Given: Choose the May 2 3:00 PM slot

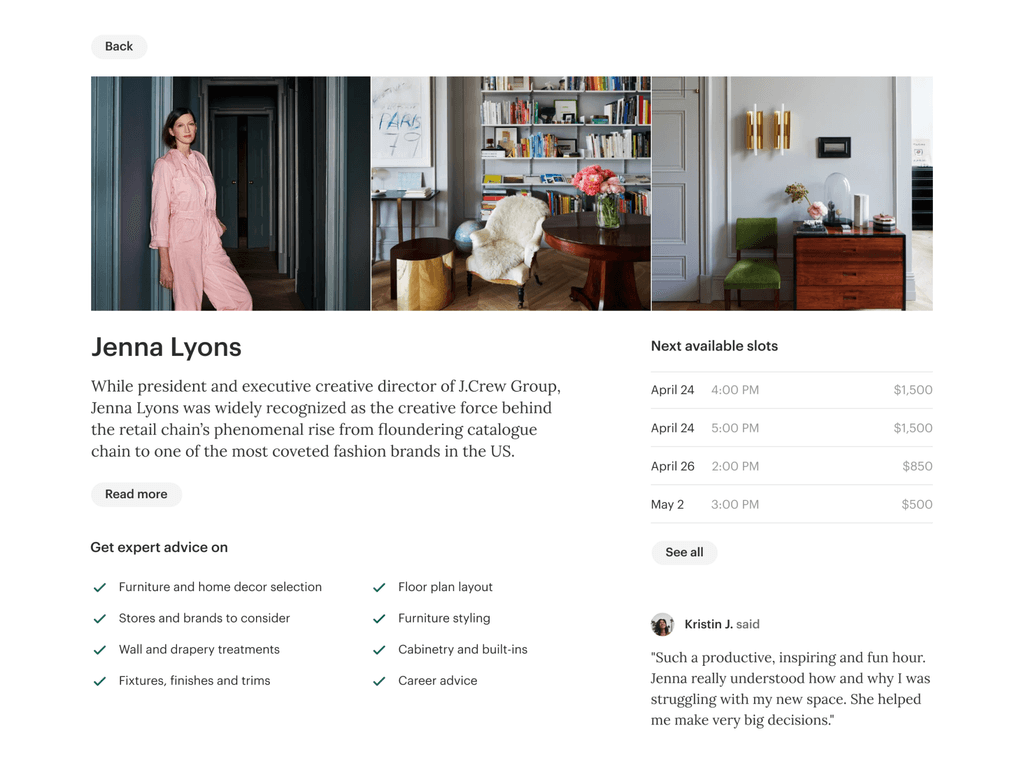Looking at the screenshot, I should click(x=792, y=504).
